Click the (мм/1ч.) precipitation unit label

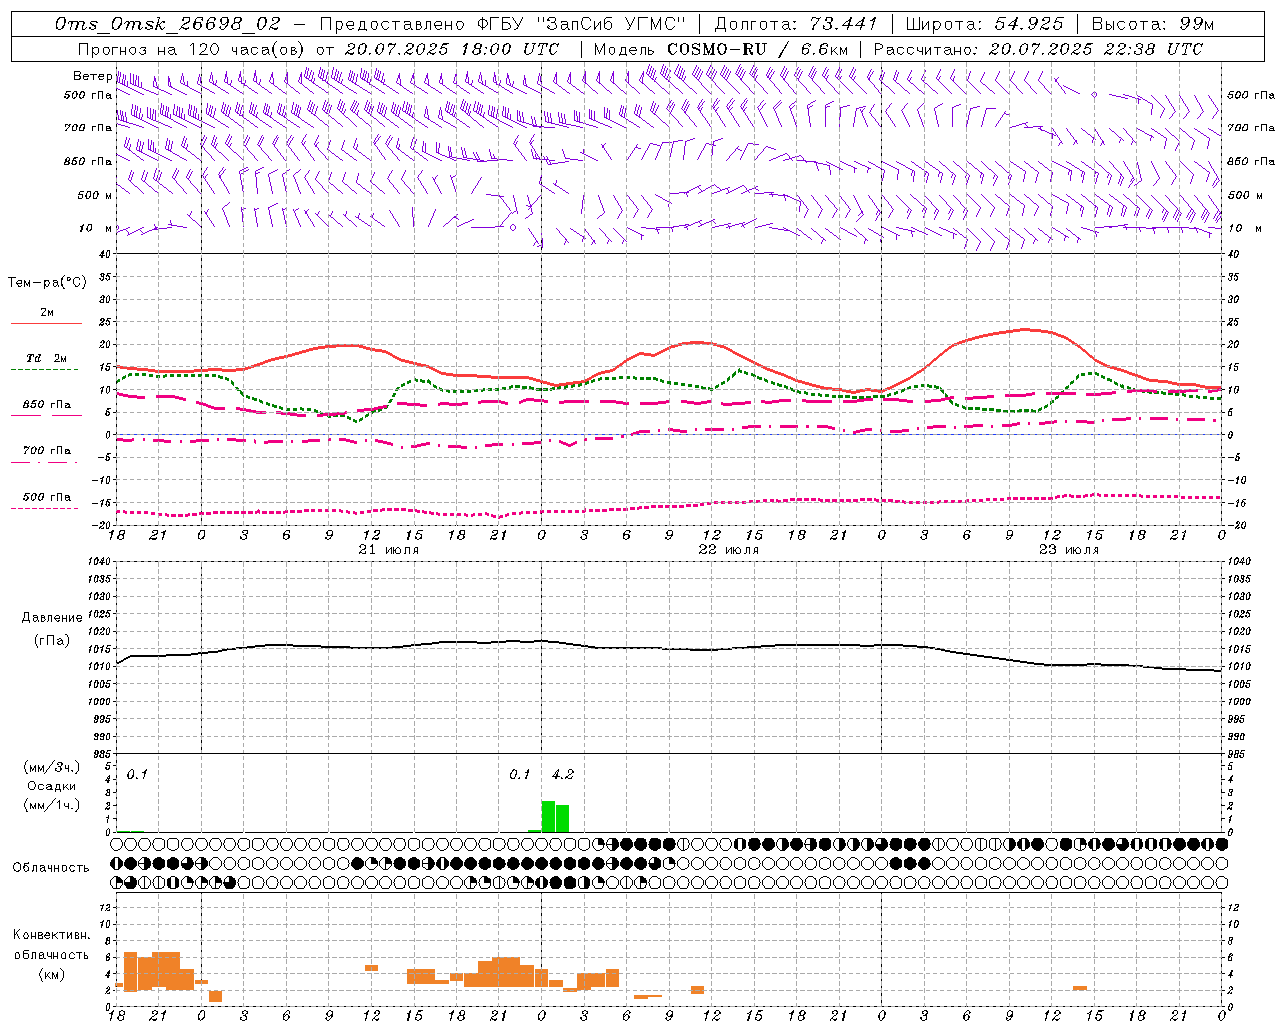click(51, 805)
